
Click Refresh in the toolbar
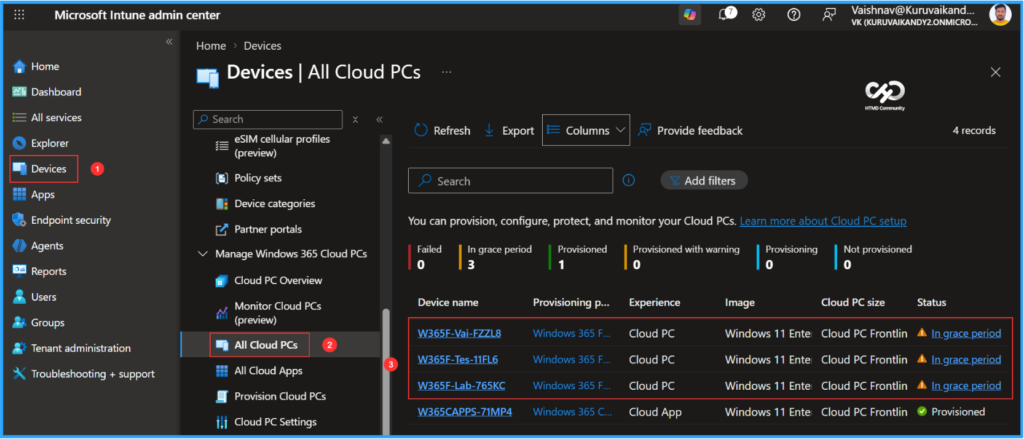(442, 131)
